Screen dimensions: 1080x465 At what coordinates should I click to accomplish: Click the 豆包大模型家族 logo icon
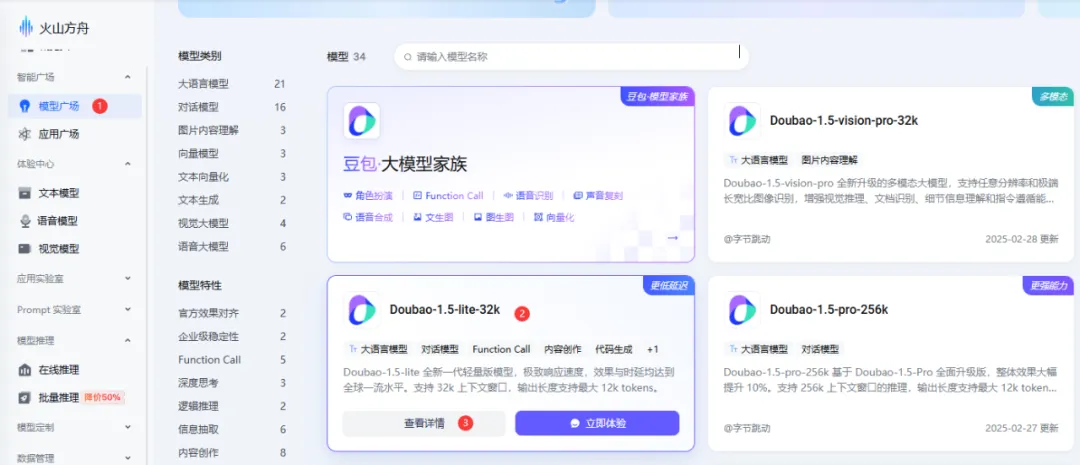(x=362, y=121)
